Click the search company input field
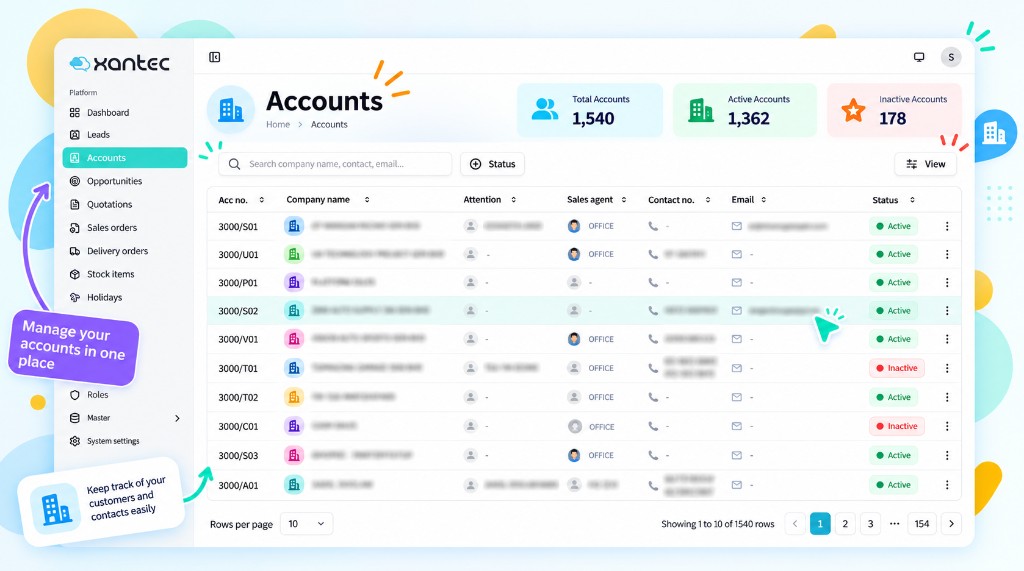 [x=335, y=164]
